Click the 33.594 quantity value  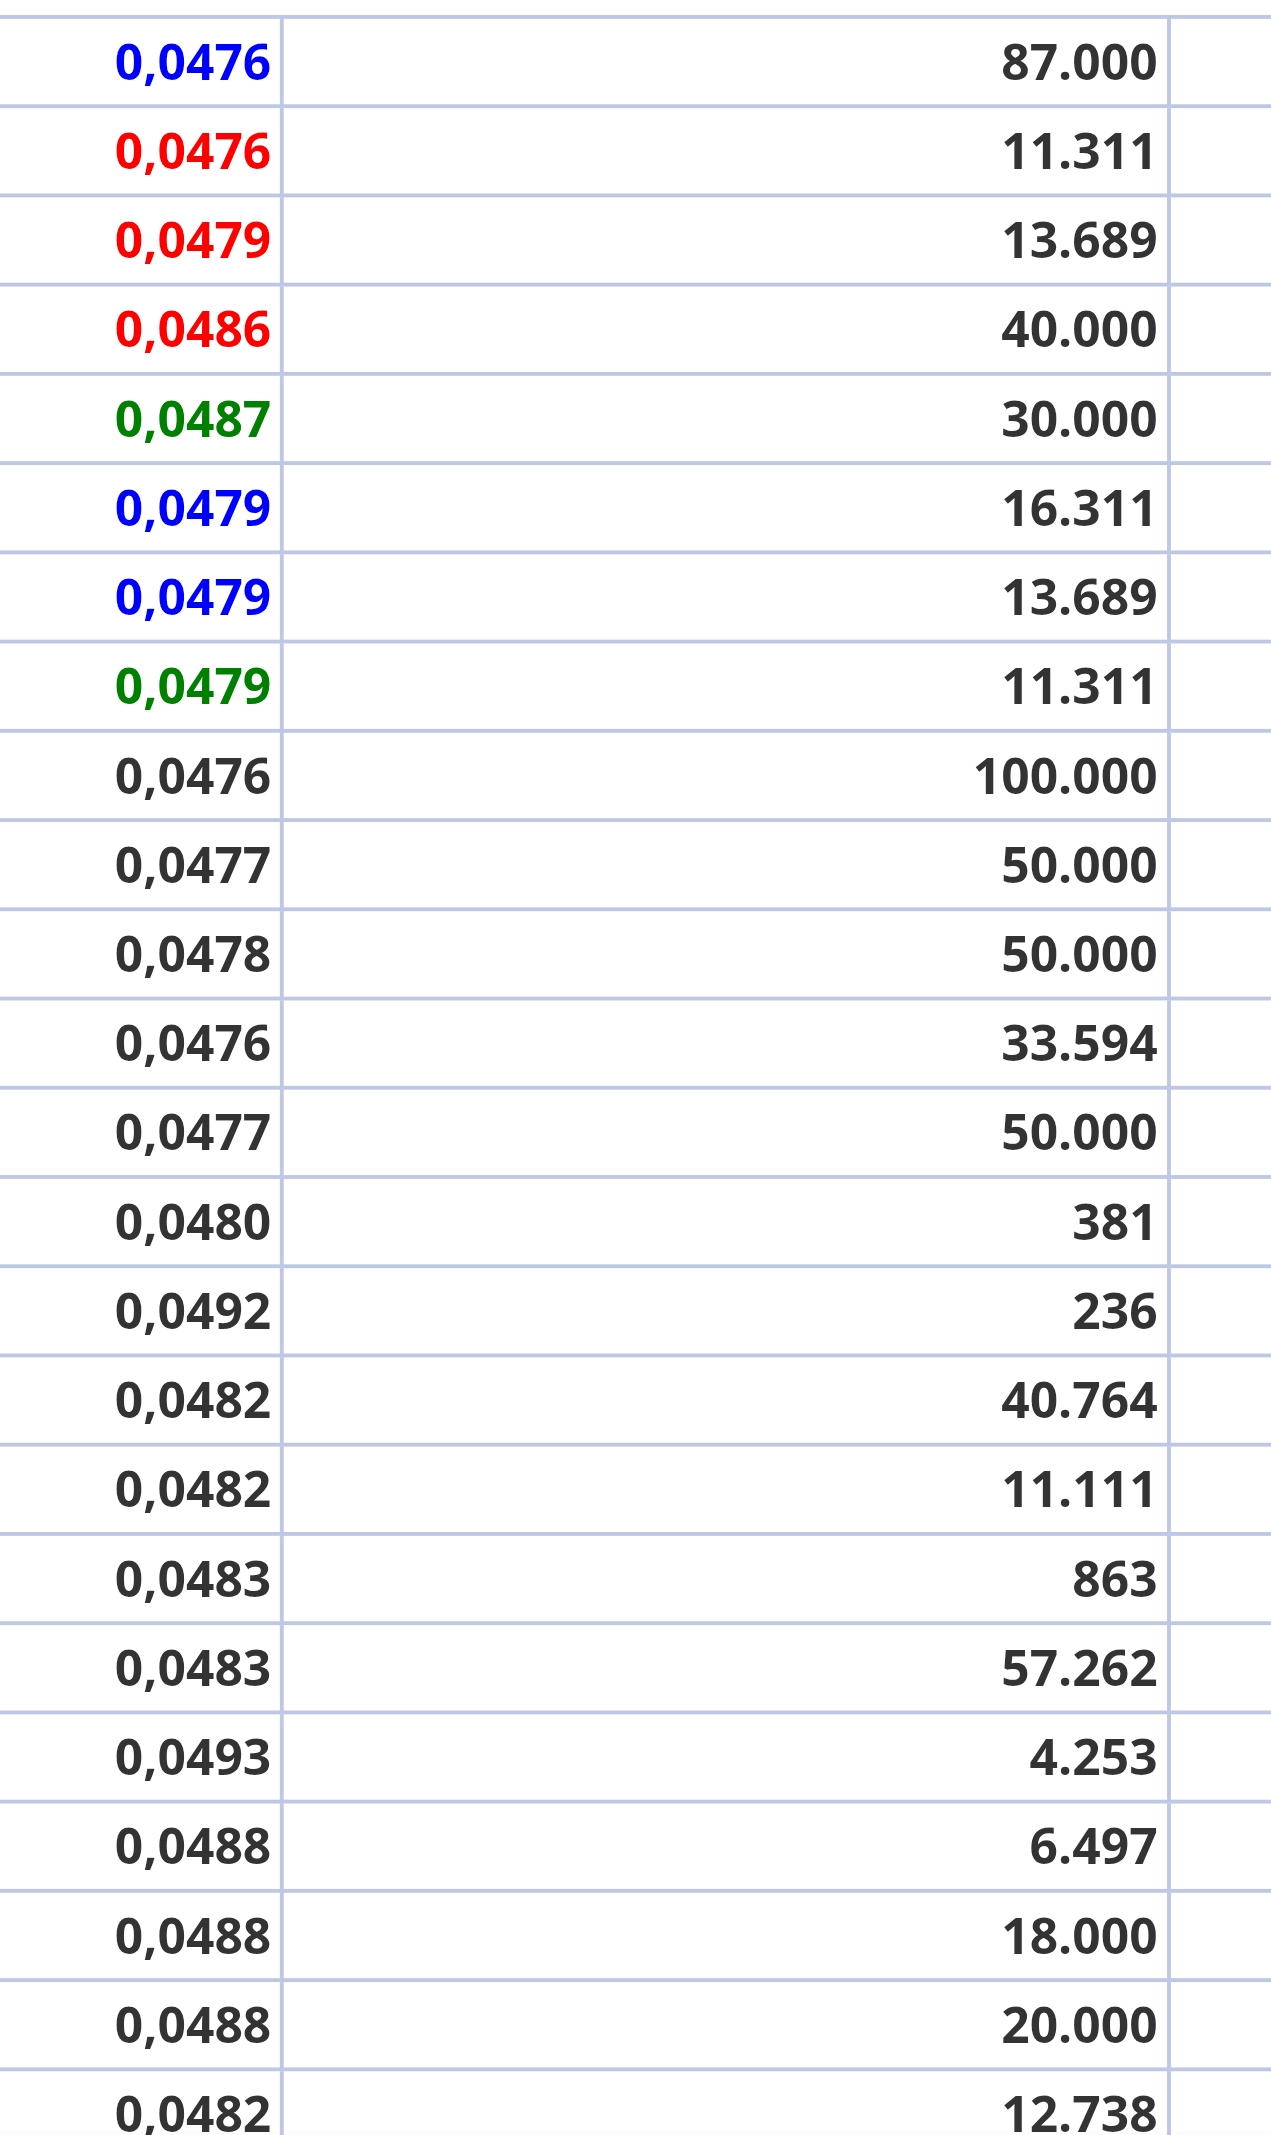coord(1079,1044)
